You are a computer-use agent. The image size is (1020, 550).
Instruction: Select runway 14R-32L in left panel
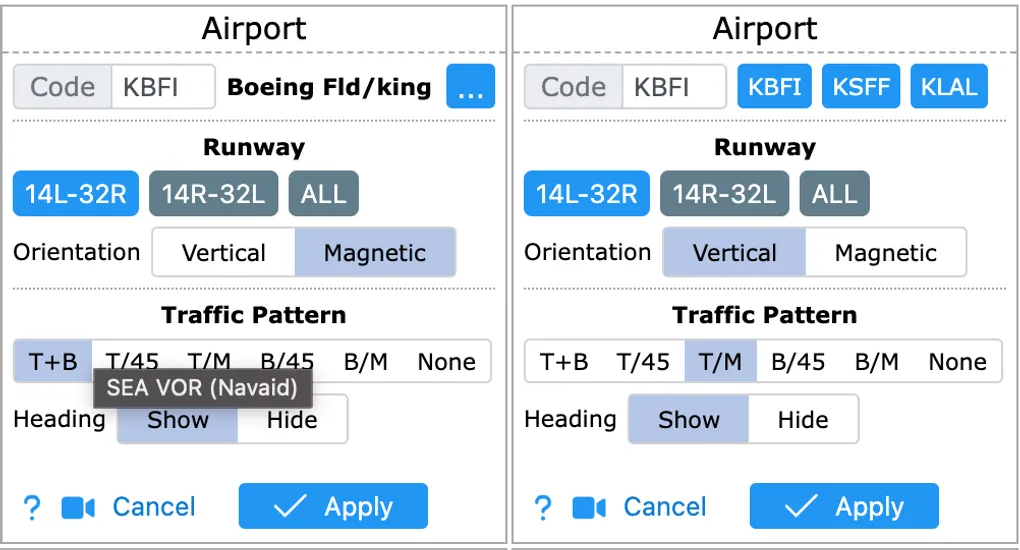[x=214, y=194]
